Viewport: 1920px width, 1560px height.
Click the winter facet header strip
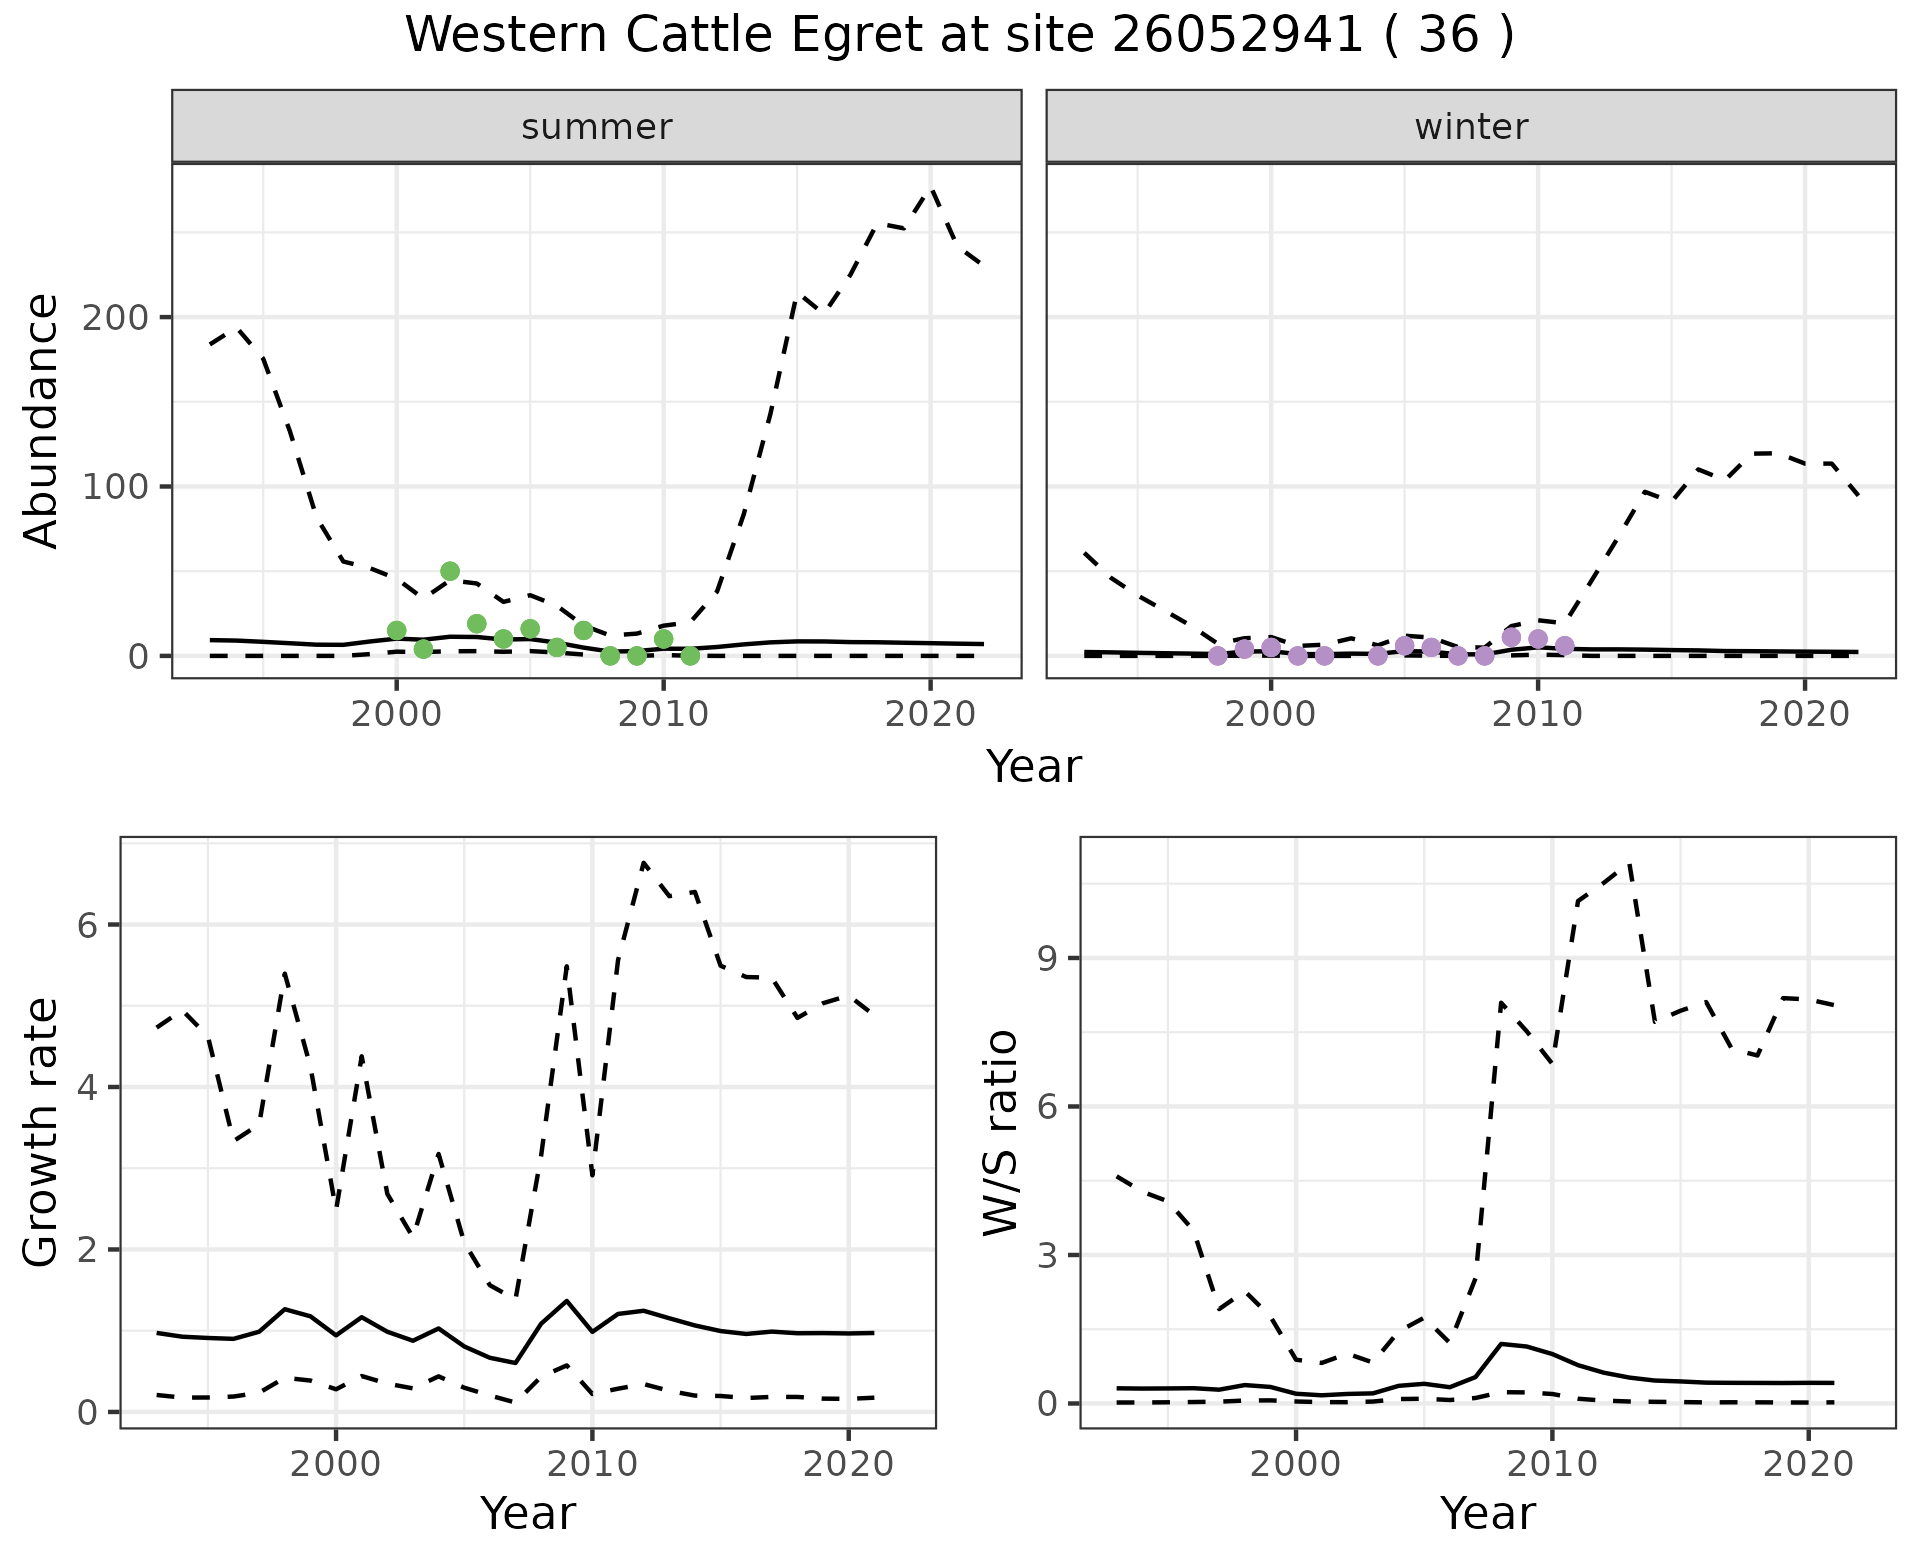point(1470,127)
